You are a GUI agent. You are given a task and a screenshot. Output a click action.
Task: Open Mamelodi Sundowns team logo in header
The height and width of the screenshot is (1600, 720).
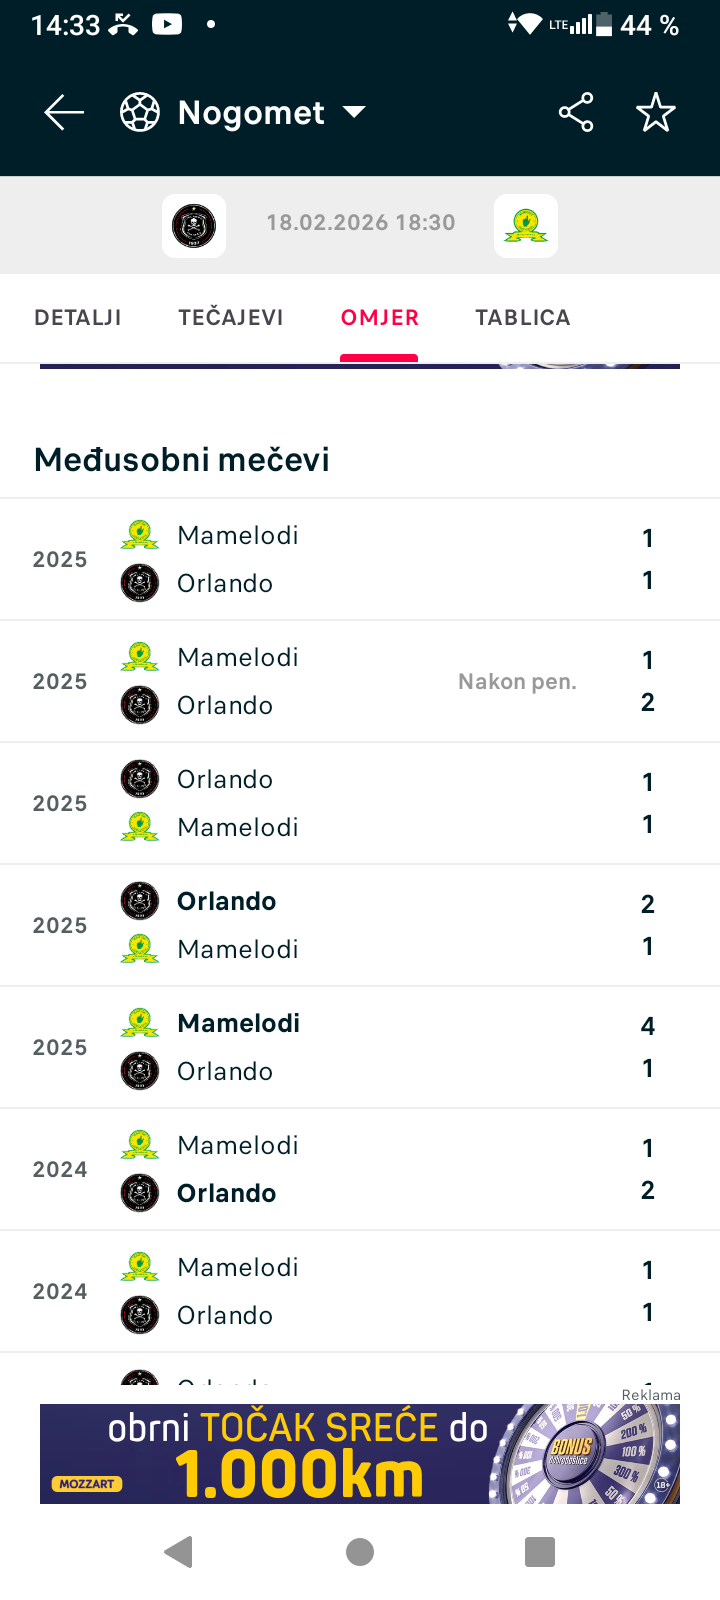(x=526, y=226)
